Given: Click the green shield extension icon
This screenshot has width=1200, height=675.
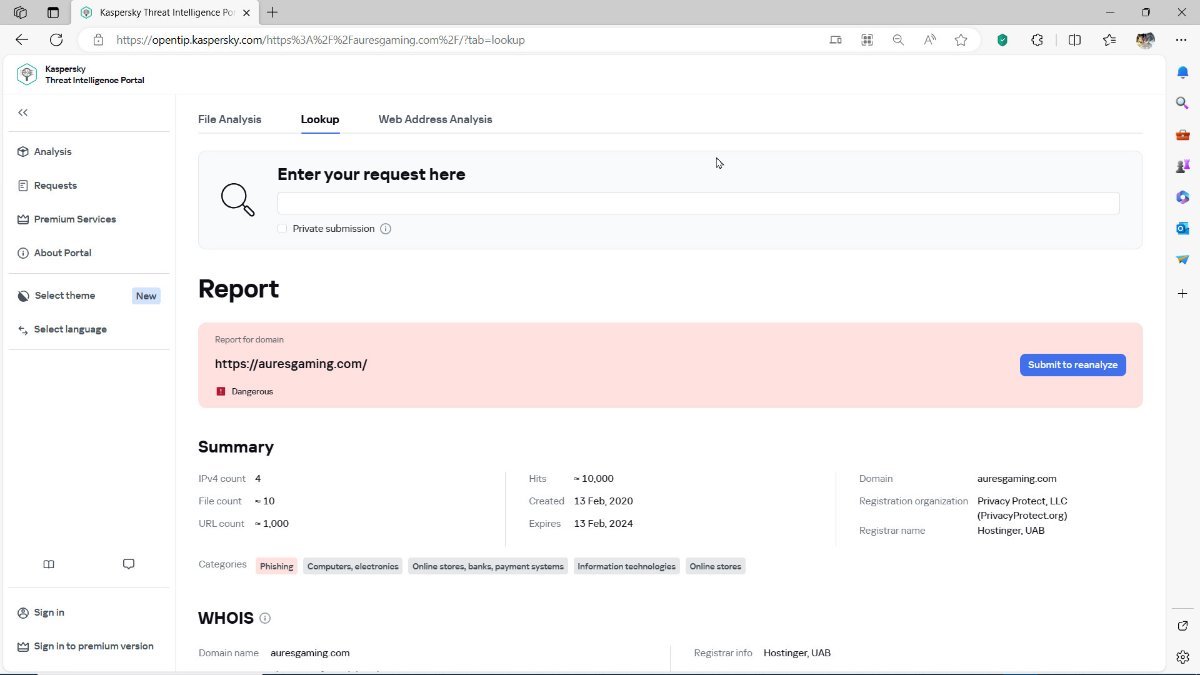Looking at the screenshot, I should pos(1003,40).
